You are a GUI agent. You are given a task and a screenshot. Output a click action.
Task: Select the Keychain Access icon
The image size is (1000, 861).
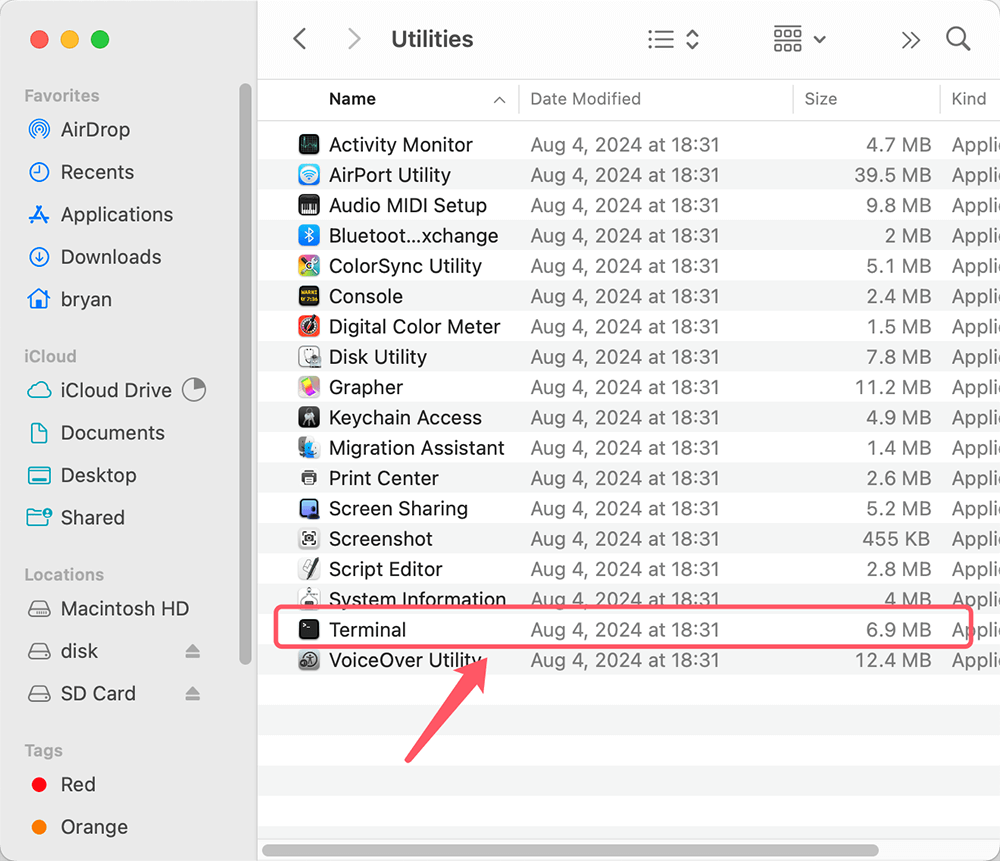coord(309,417)
